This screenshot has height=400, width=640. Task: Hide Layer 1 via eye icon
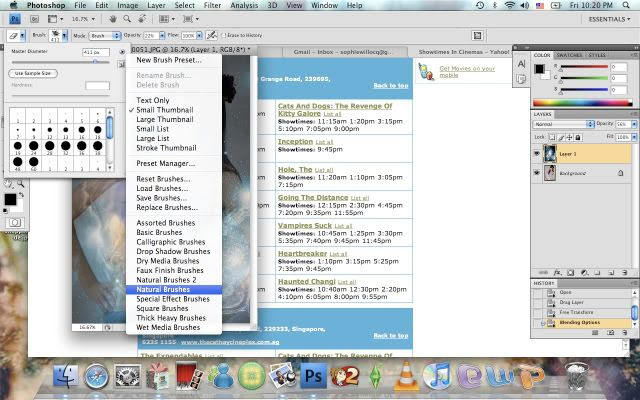click(537, 154)
